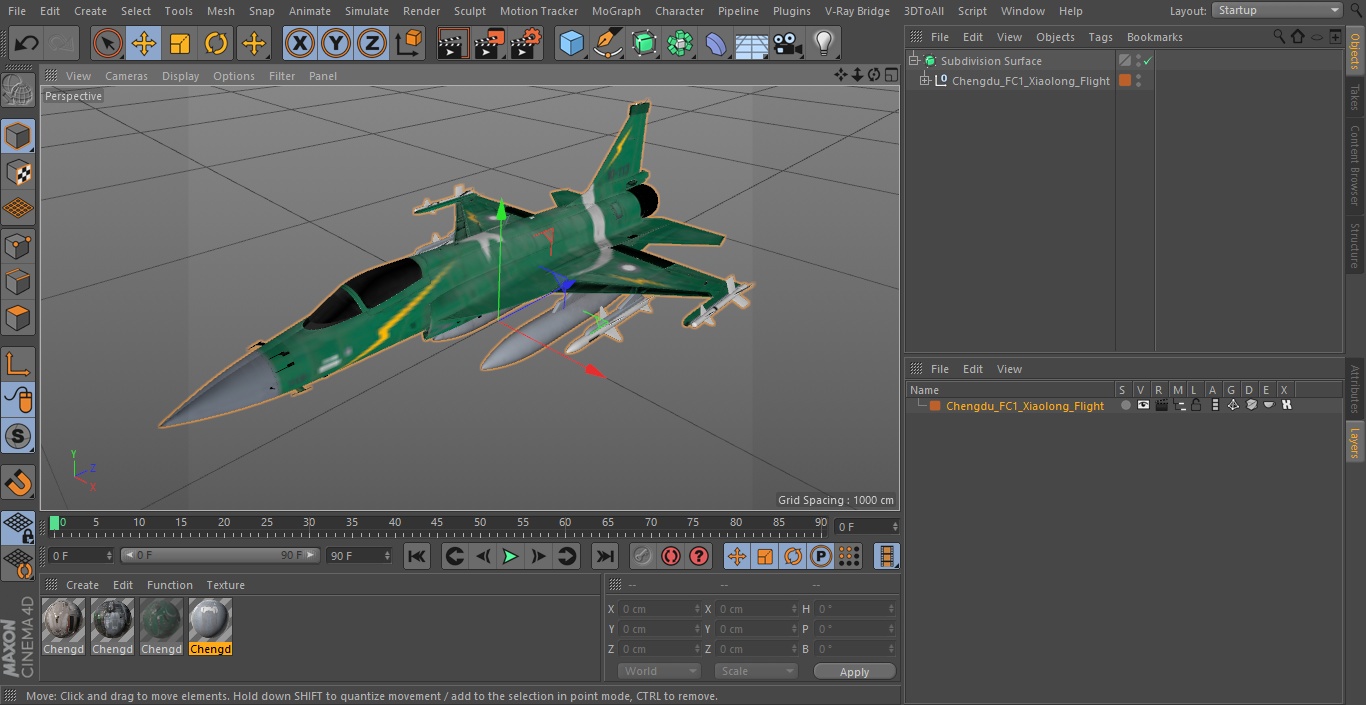Switch to Texture mode
1366x705 pixels.
coord(18,172)
